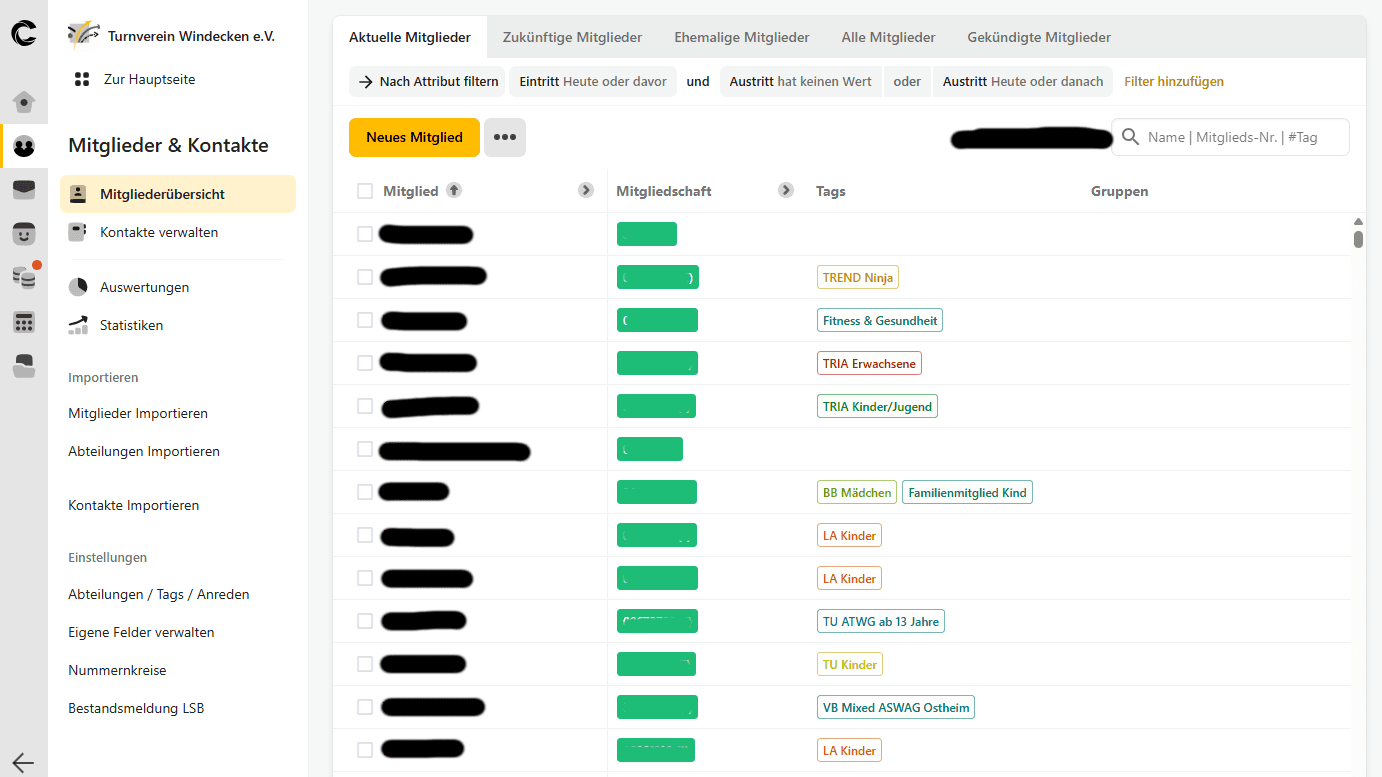This screenshot has width=1382, height=777.
Task: Click the Zur Hauptseite grid icon
Action: pyautogui.click(x=82, y=79)
